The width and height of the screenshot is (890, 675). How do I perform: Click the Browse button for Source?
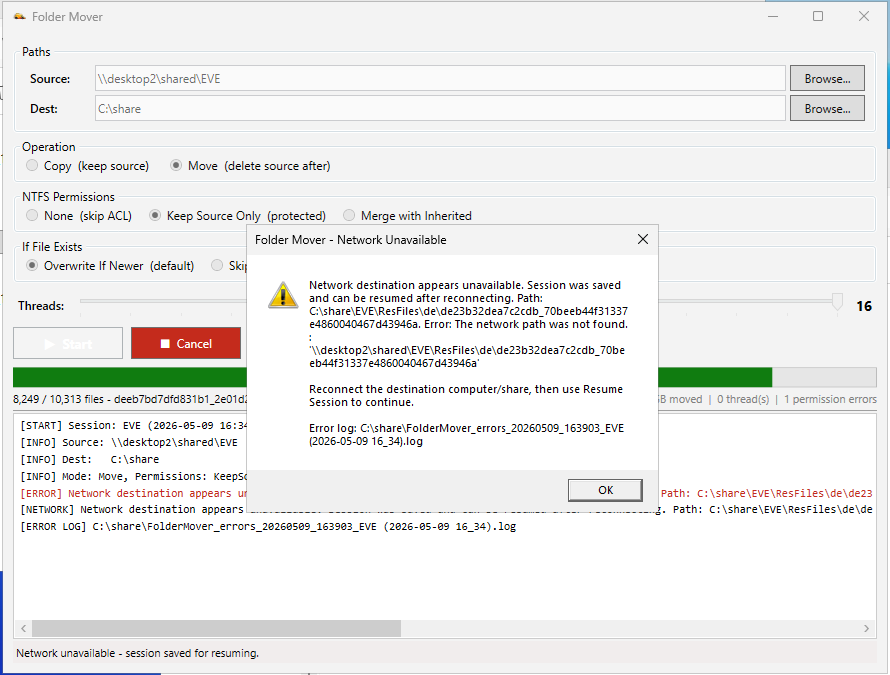coord(827,78)
